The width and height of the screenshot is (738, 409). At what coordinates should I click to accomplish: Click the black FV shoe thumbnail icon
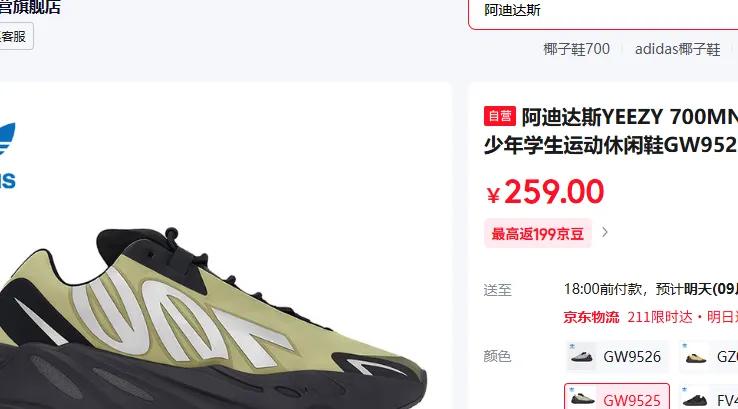[696, 400]
